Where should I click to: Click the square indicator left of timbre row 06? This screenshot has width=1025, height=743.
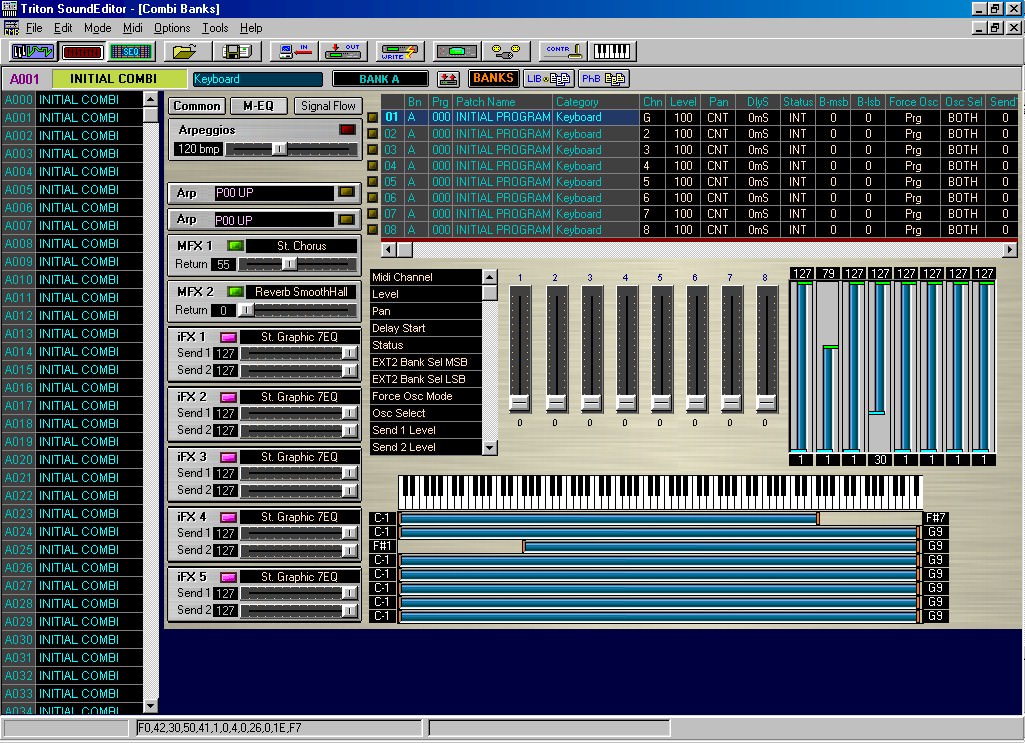373,197
